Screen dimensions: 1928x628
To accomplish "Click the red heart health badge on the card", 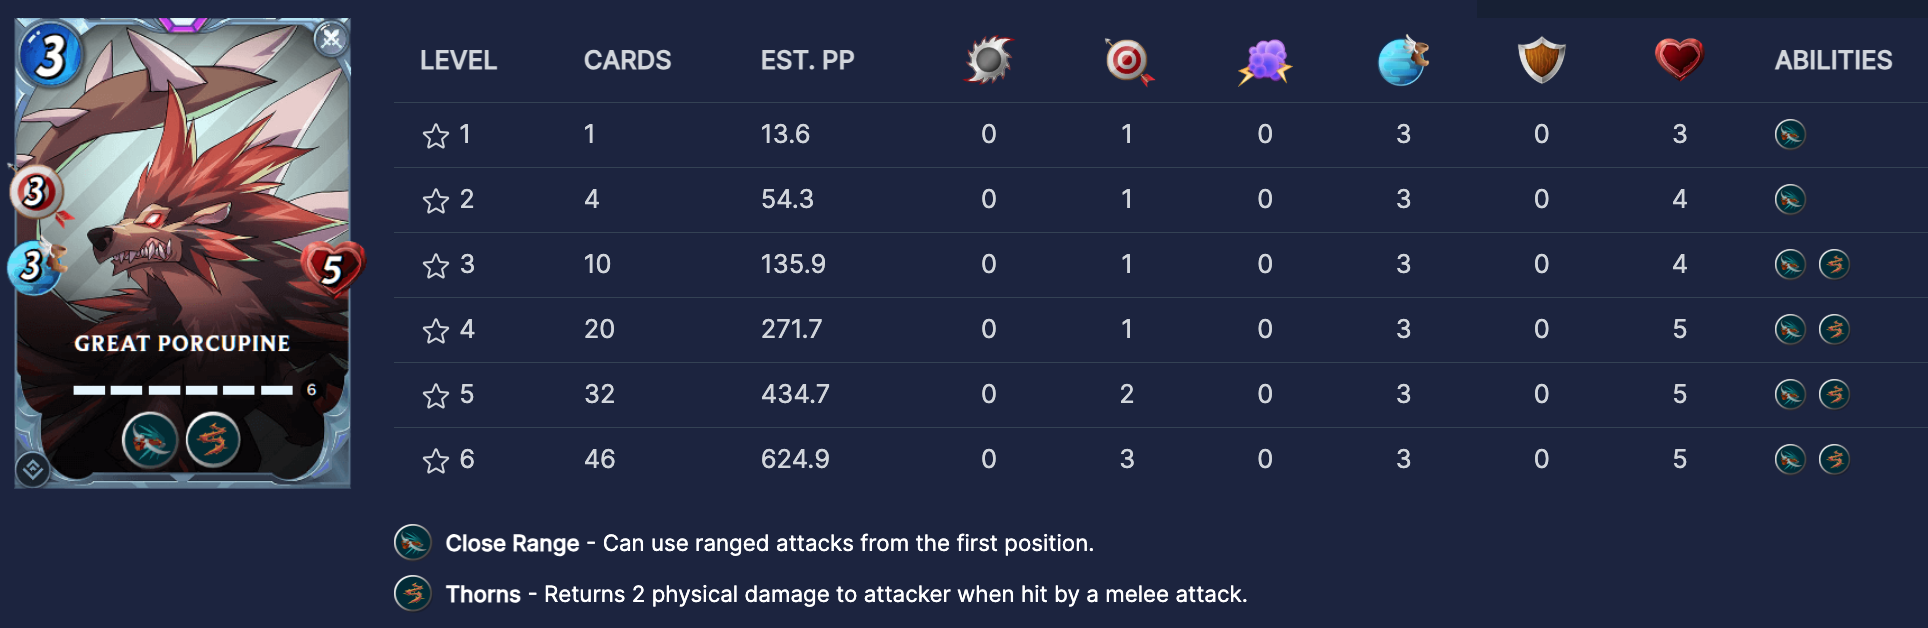I will pos(332,267).
